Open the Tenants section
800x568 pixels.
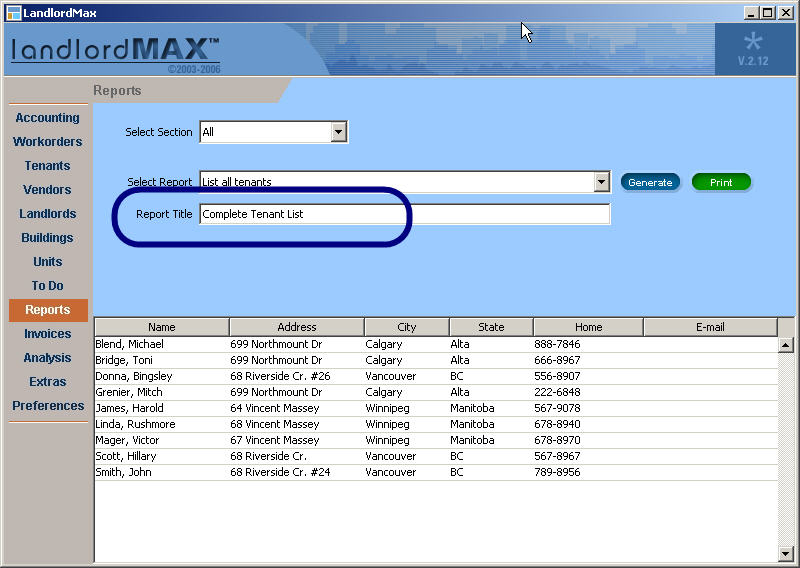47,166
